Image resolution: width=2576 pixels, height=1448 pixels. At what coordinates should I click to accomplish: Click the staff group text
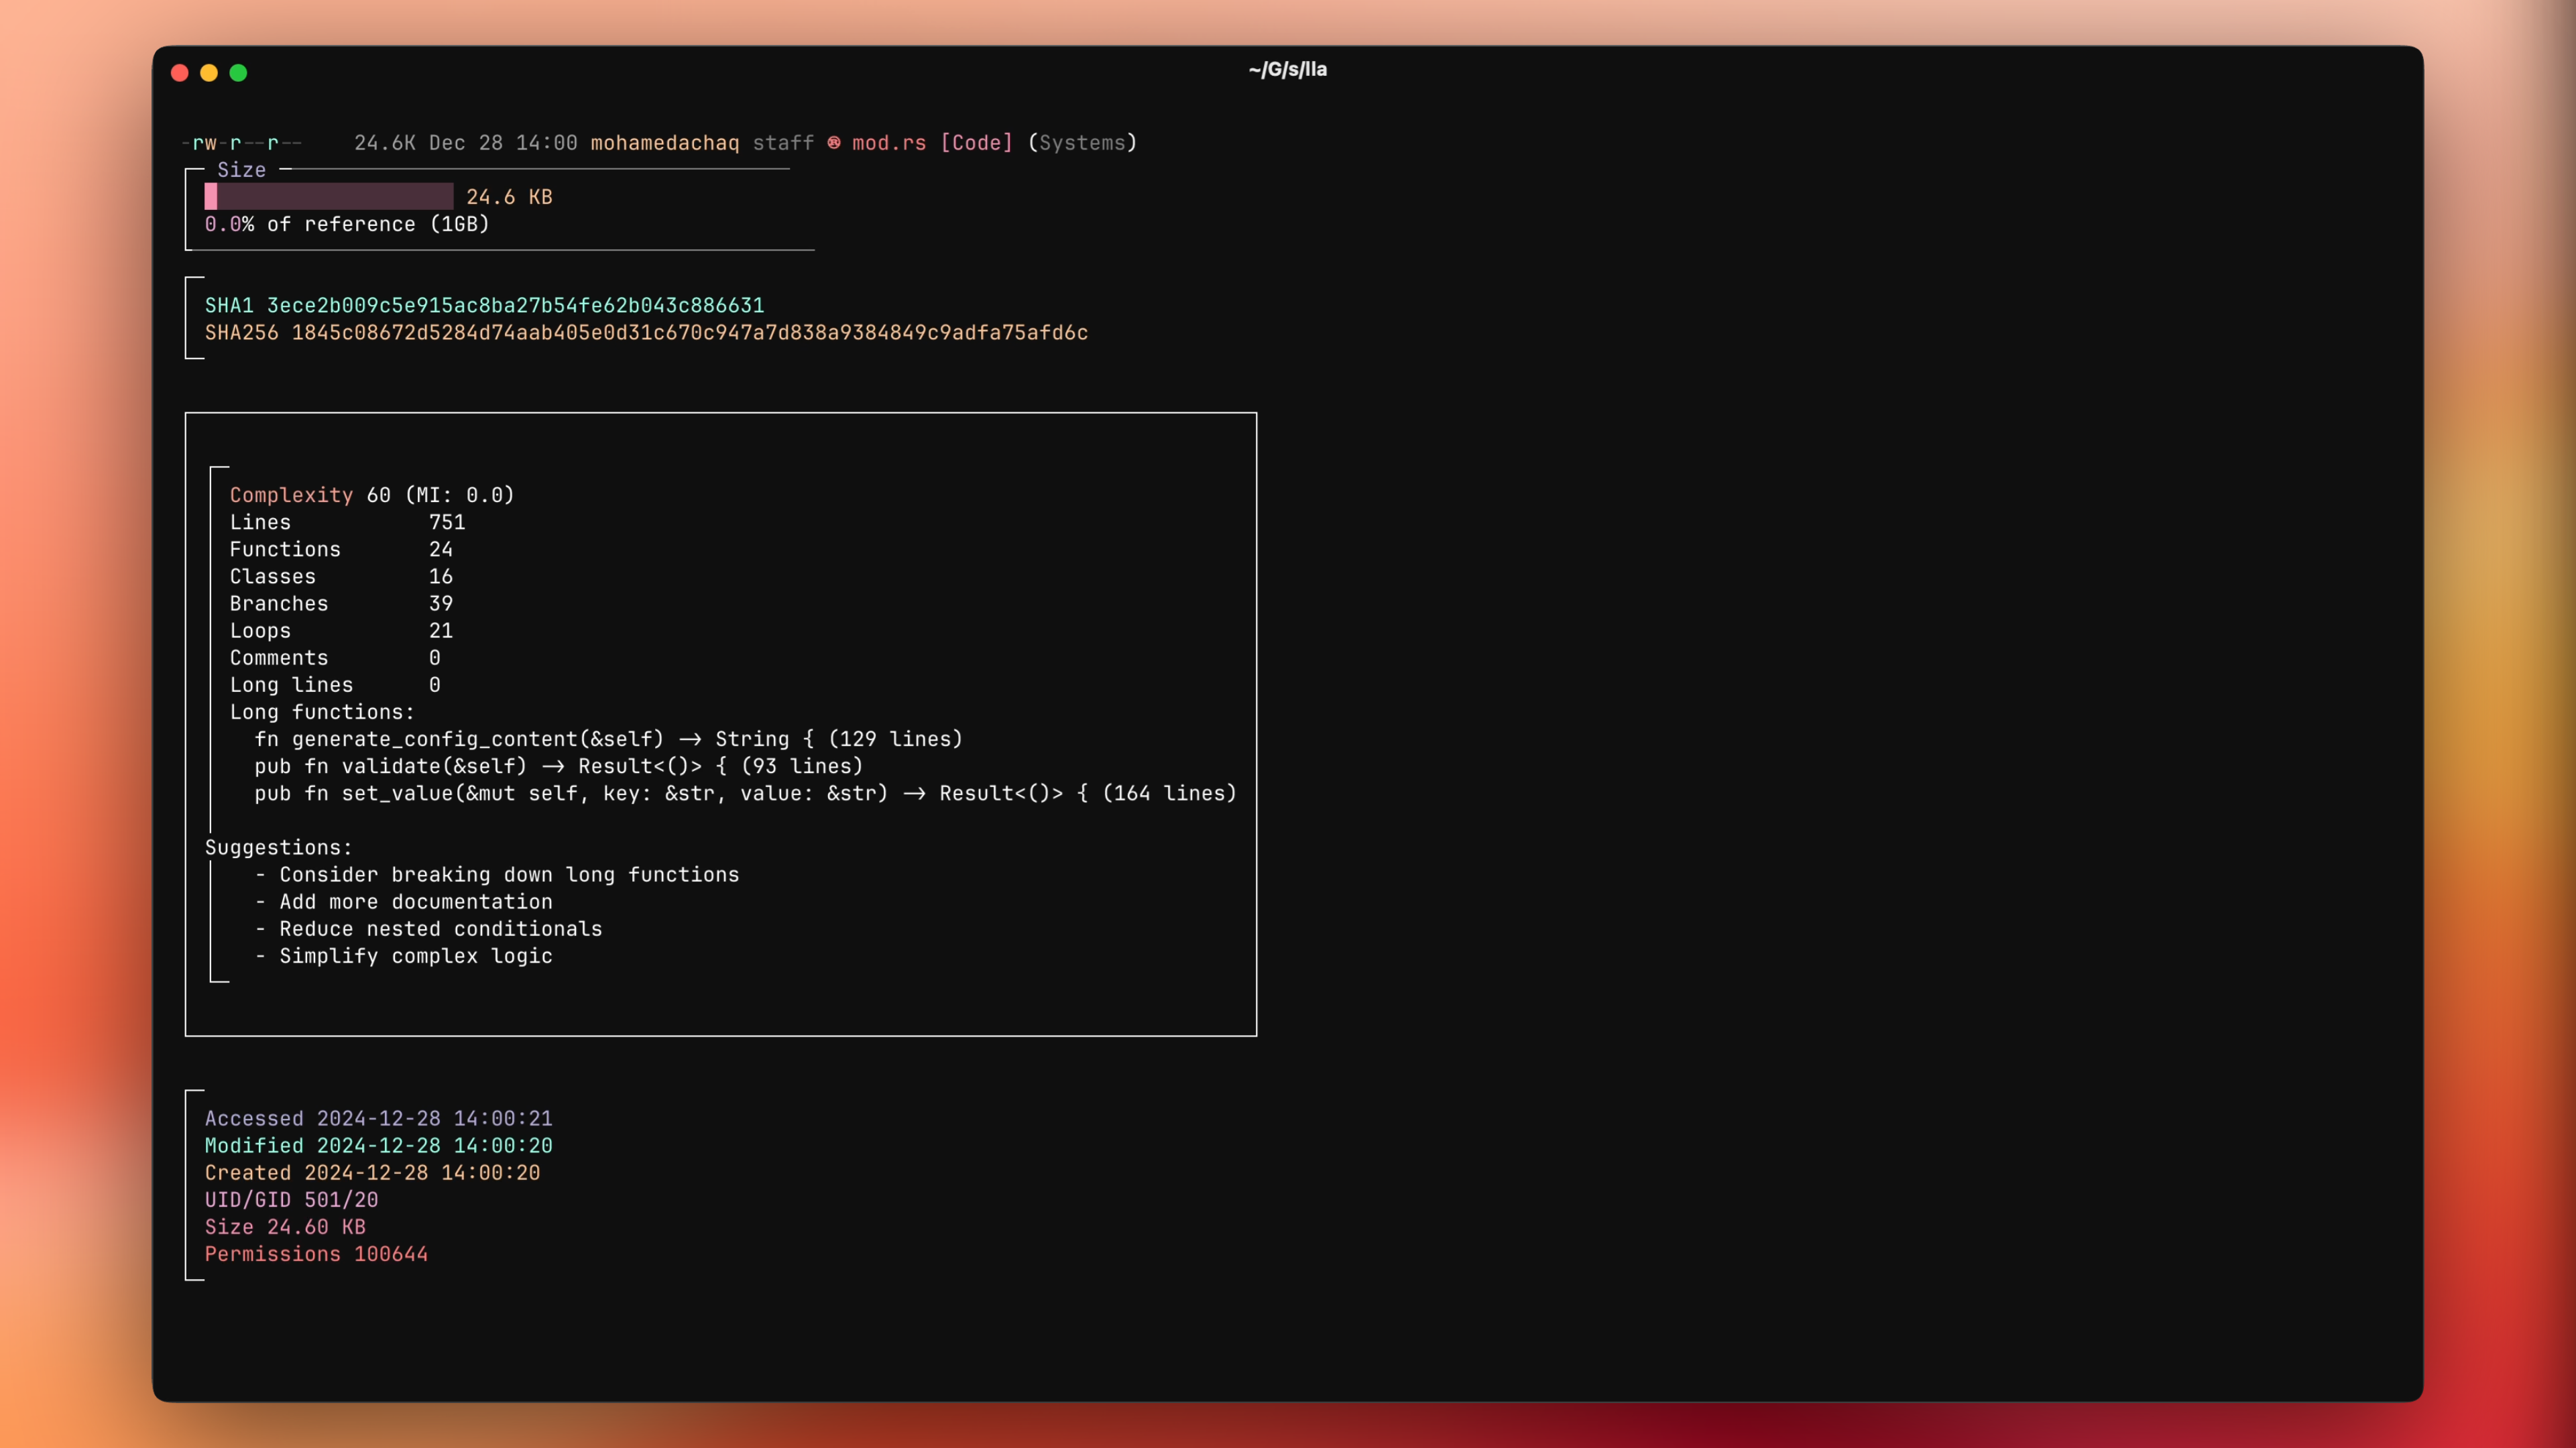[x=783, y=143]
